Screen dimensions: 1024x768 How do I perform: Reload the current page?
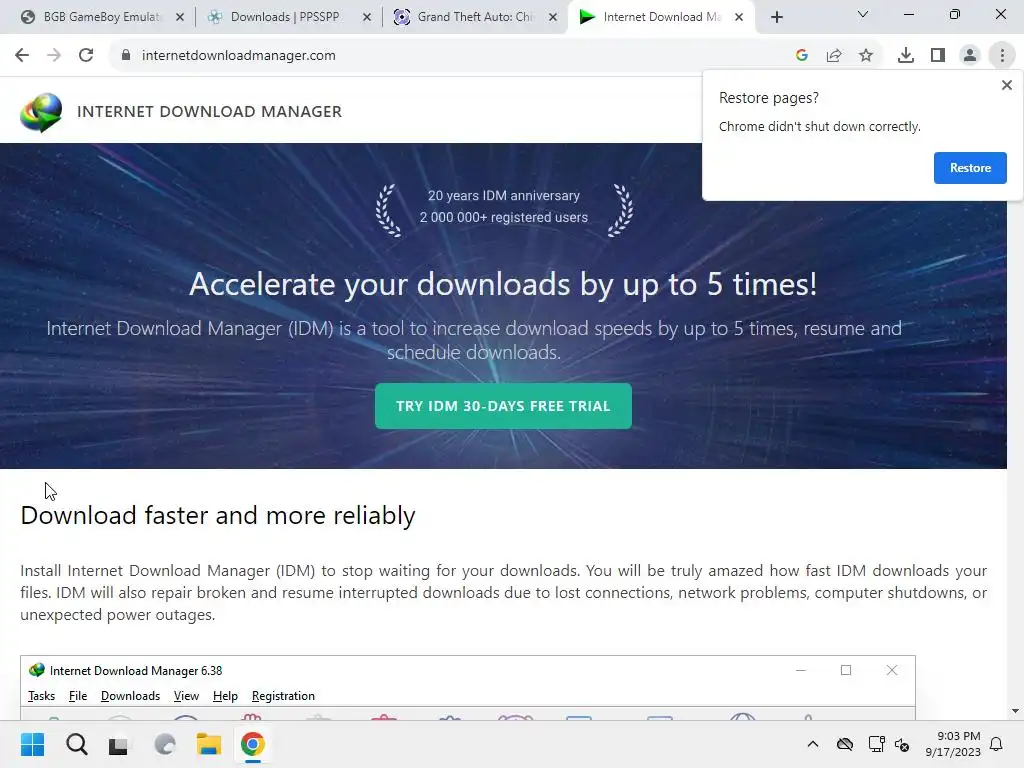click(x=86, y=55)
